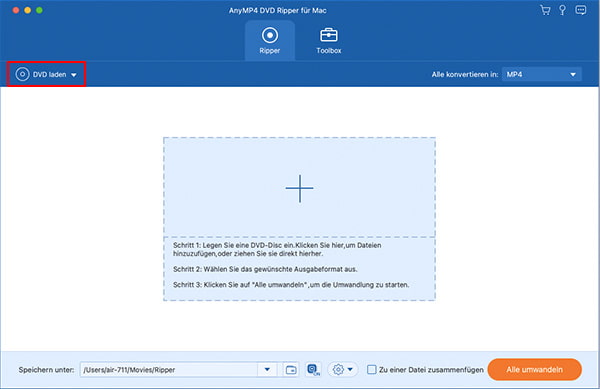Open the shopping cart purchase icon
600x389 pixels.
coord(545,10)
